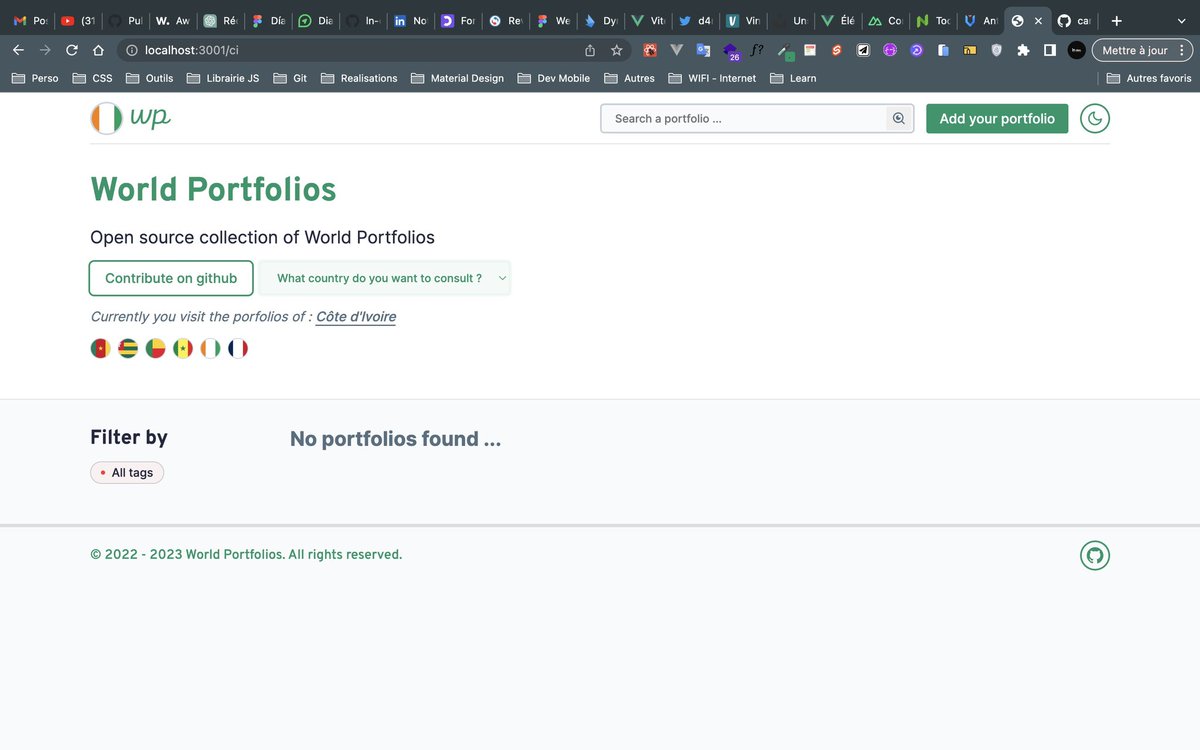Switch to the last GitHub tab
This screenshot has height=750, width=1200.
click(x=1075, y=20)
